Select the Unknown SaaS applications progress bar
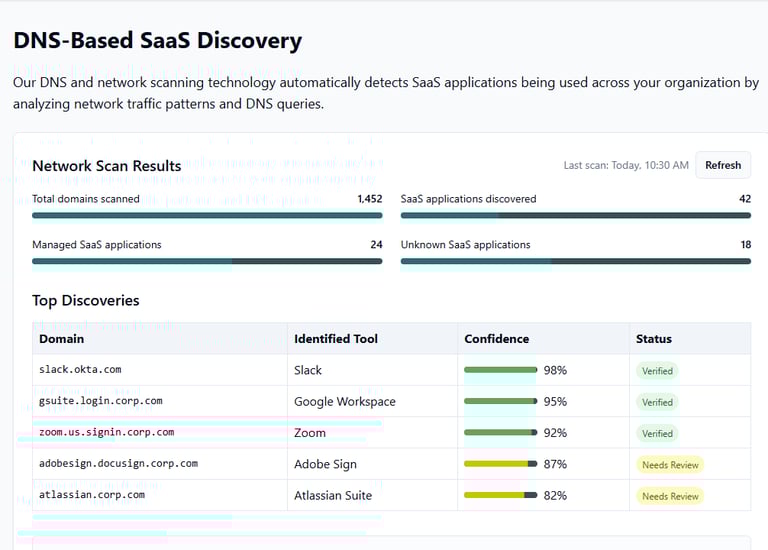 [576, 261]
